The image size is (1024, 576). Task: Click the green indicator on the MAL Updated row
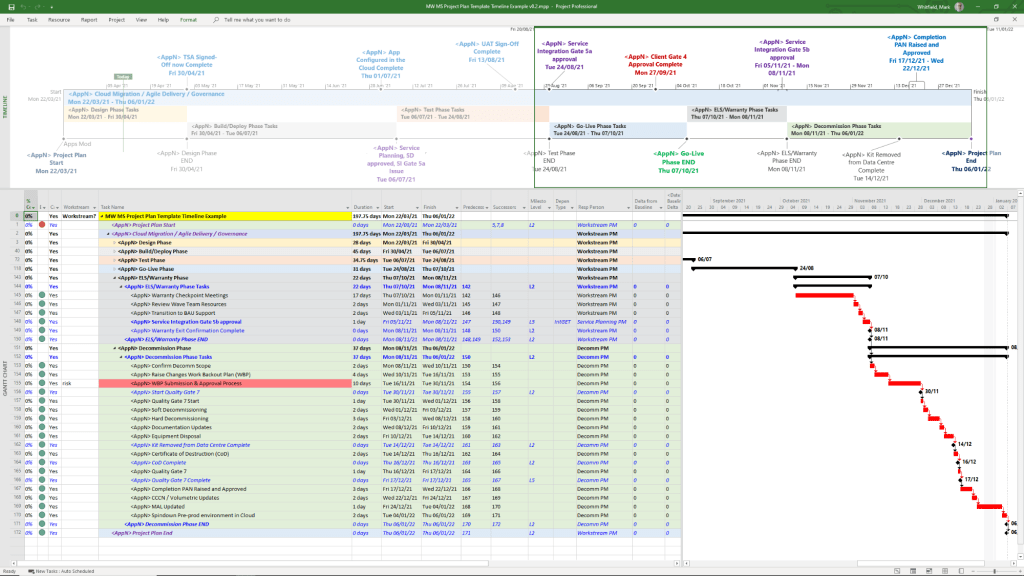pos(42,506)
